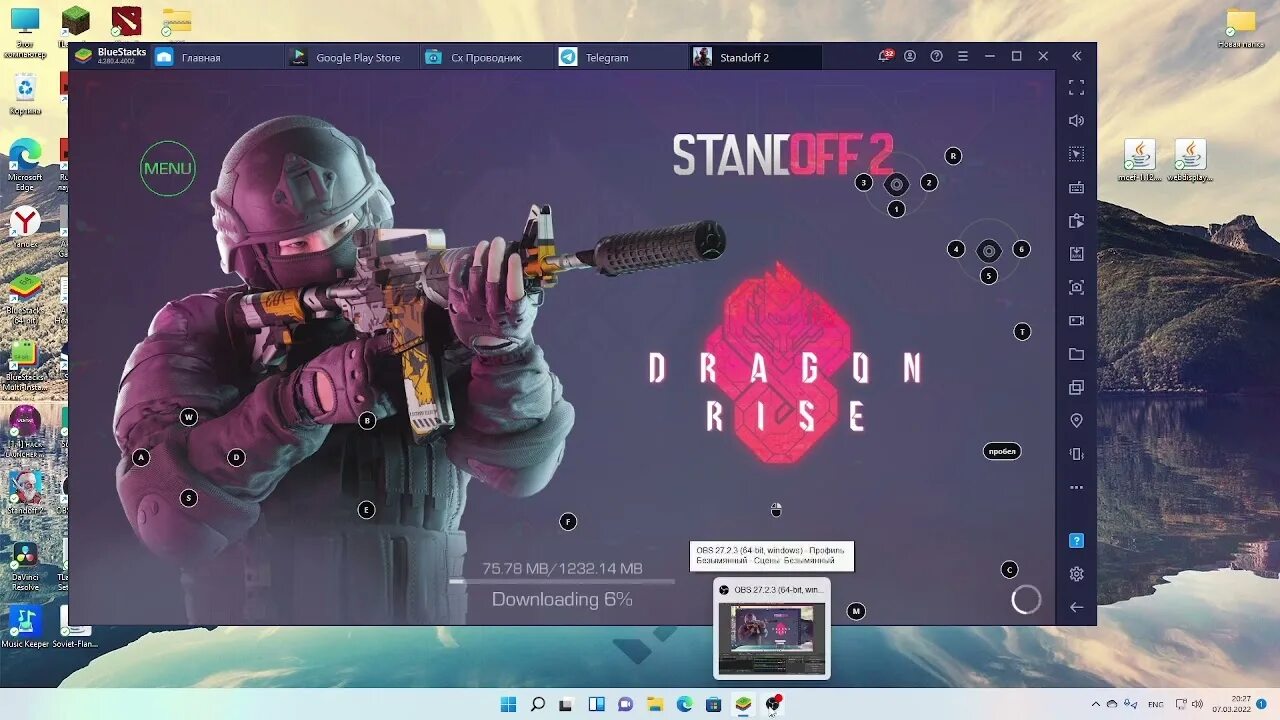1280x720 pixels.
Task: Open the BlueStacks account profile icon
Action: [x=910, y=56]
